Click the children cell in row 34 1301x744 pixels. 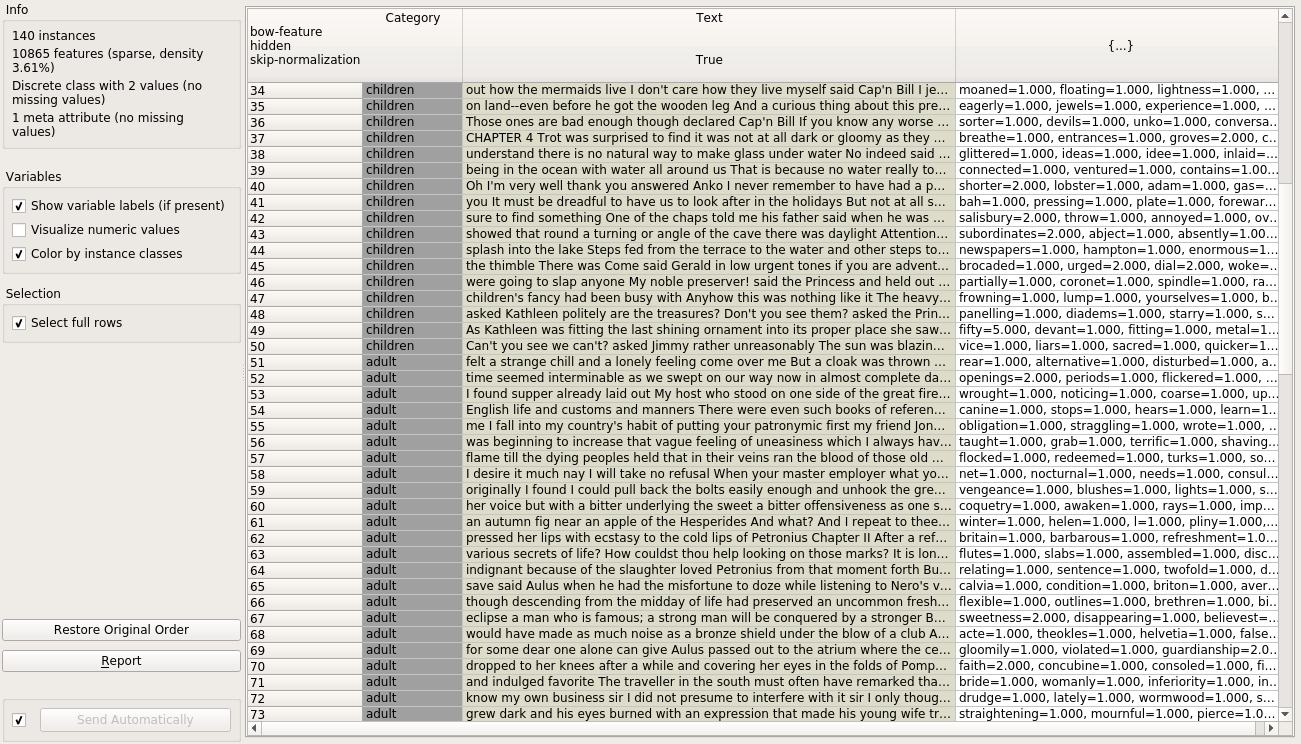tap(412, 90)
